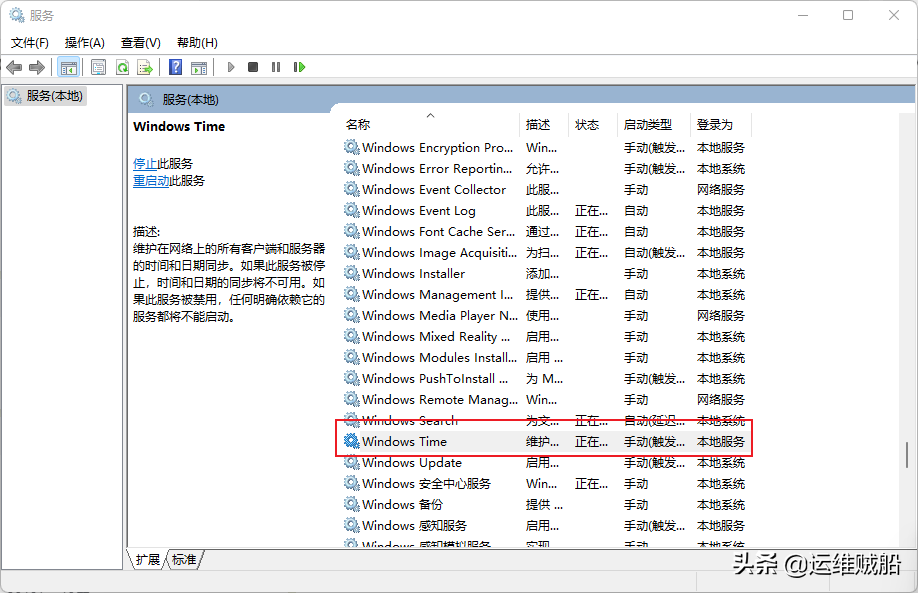Click the 停止 link for this service
Screen dimensions: 918x593
click(x=145, y=163)
